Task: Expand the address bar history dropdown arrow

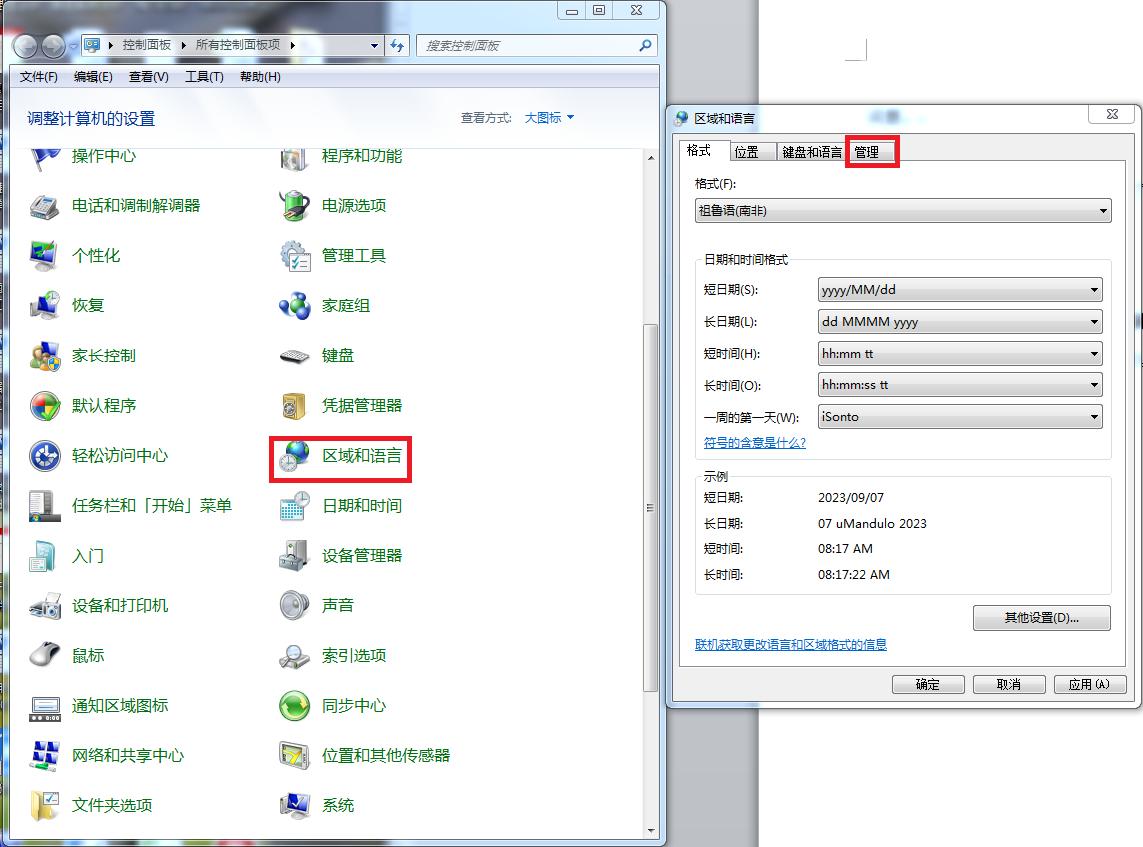Action: pos(374,45)
